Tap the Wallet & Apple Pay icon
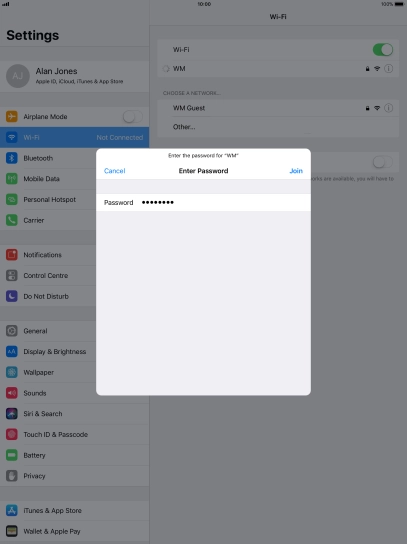Viewport: 407px width, 544px height. tap(12, 531)
